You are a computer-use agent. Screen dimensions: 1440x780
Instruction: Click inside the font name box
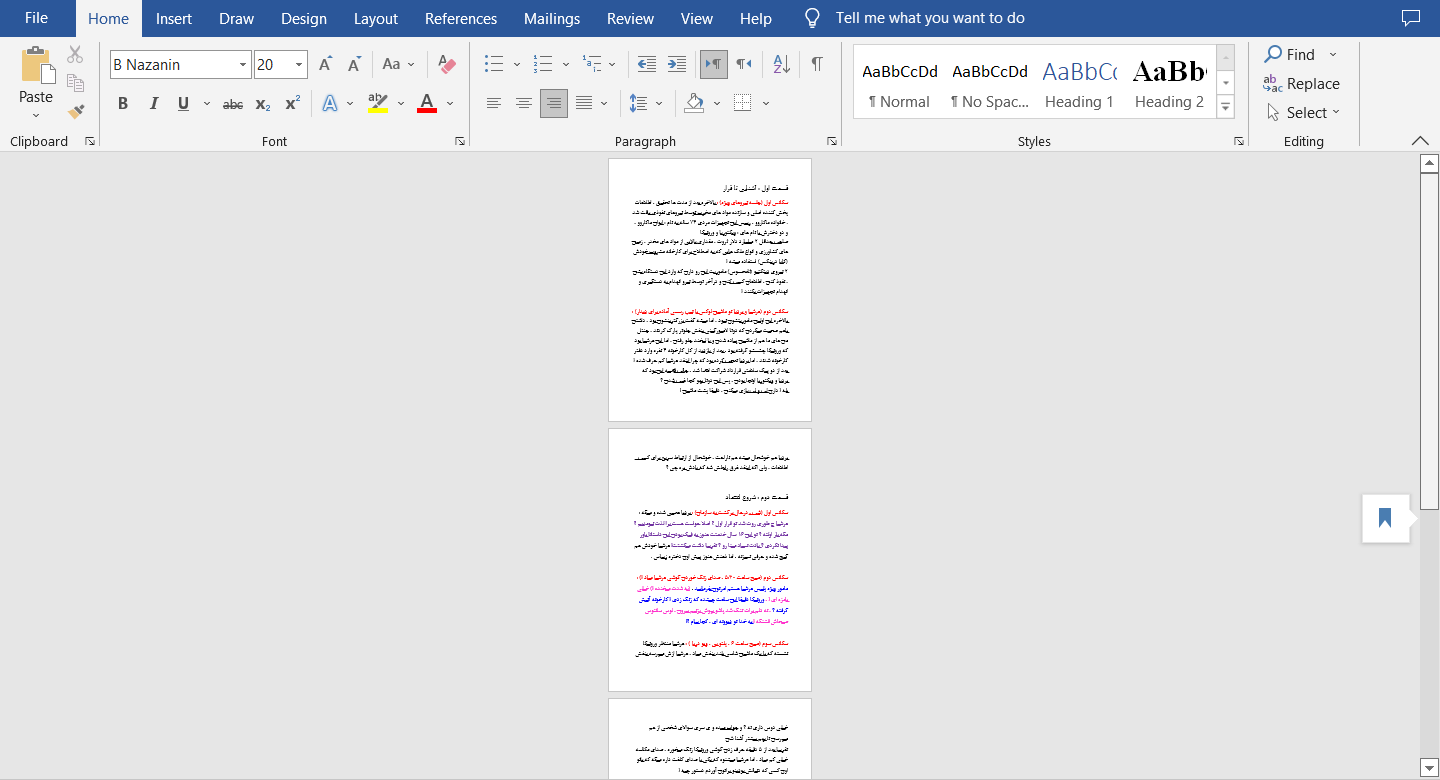click(x=173, y=65)
